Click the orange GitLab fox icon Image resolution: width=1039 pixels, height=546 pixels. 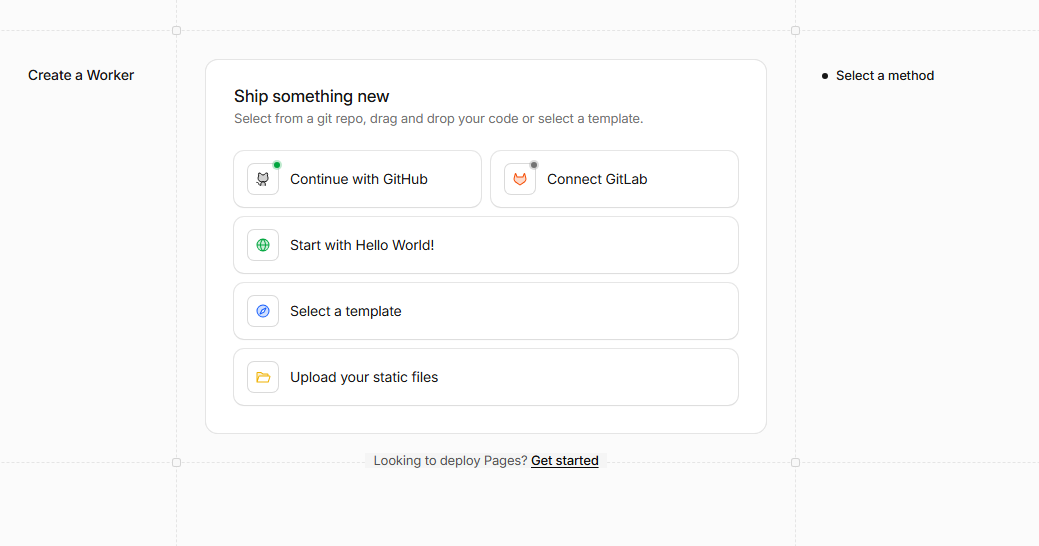click(520, 179)
